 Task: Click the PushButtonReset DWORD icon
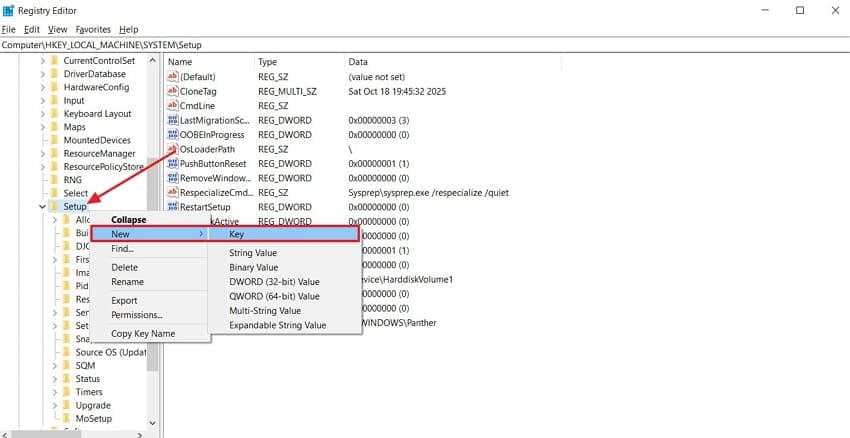click(173, 164)
